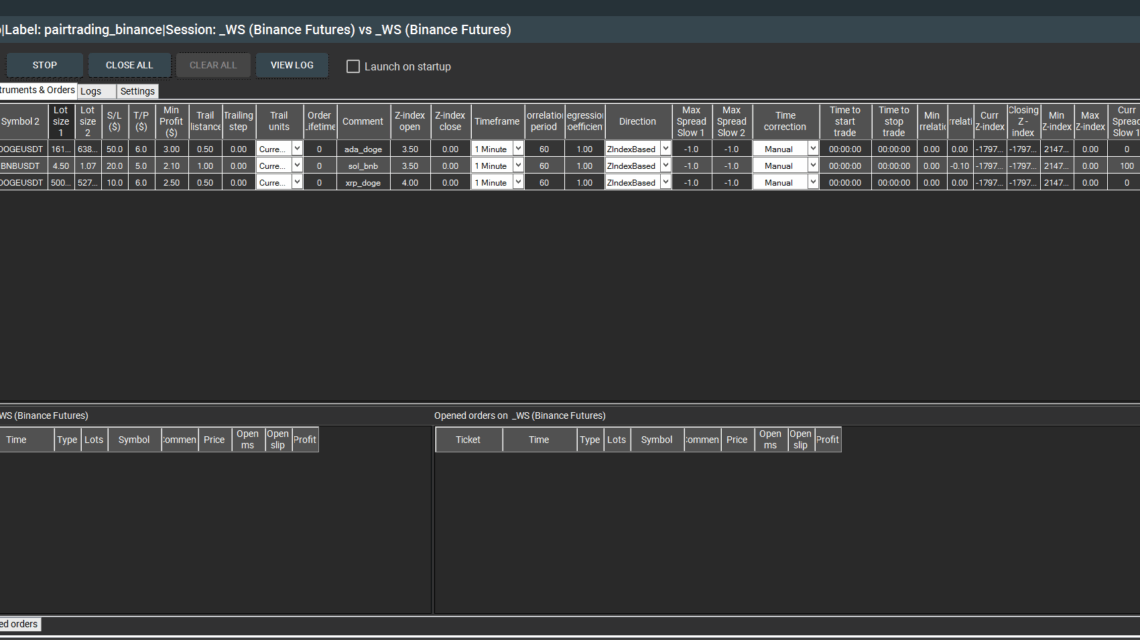The image size is (1140, 640).
Task: Enable the Launch on startup checkbox
Action: click(353, 67)
